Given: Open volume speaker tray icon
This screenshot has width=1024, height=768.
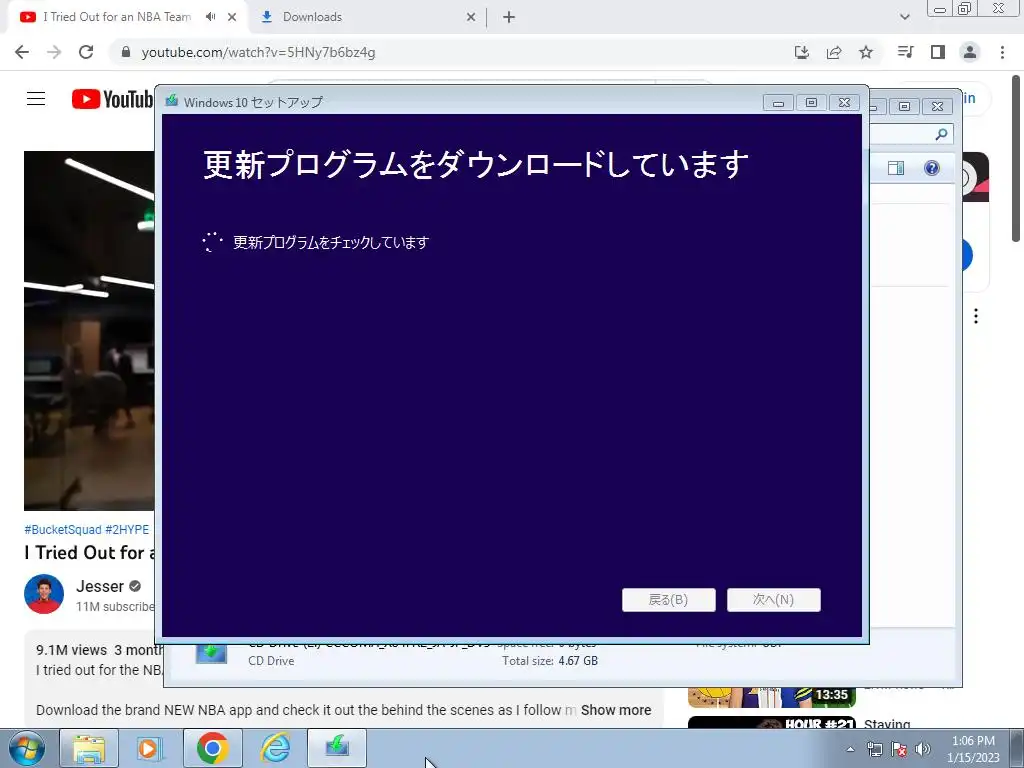Looking at the screenshot, I should [922, 749].
